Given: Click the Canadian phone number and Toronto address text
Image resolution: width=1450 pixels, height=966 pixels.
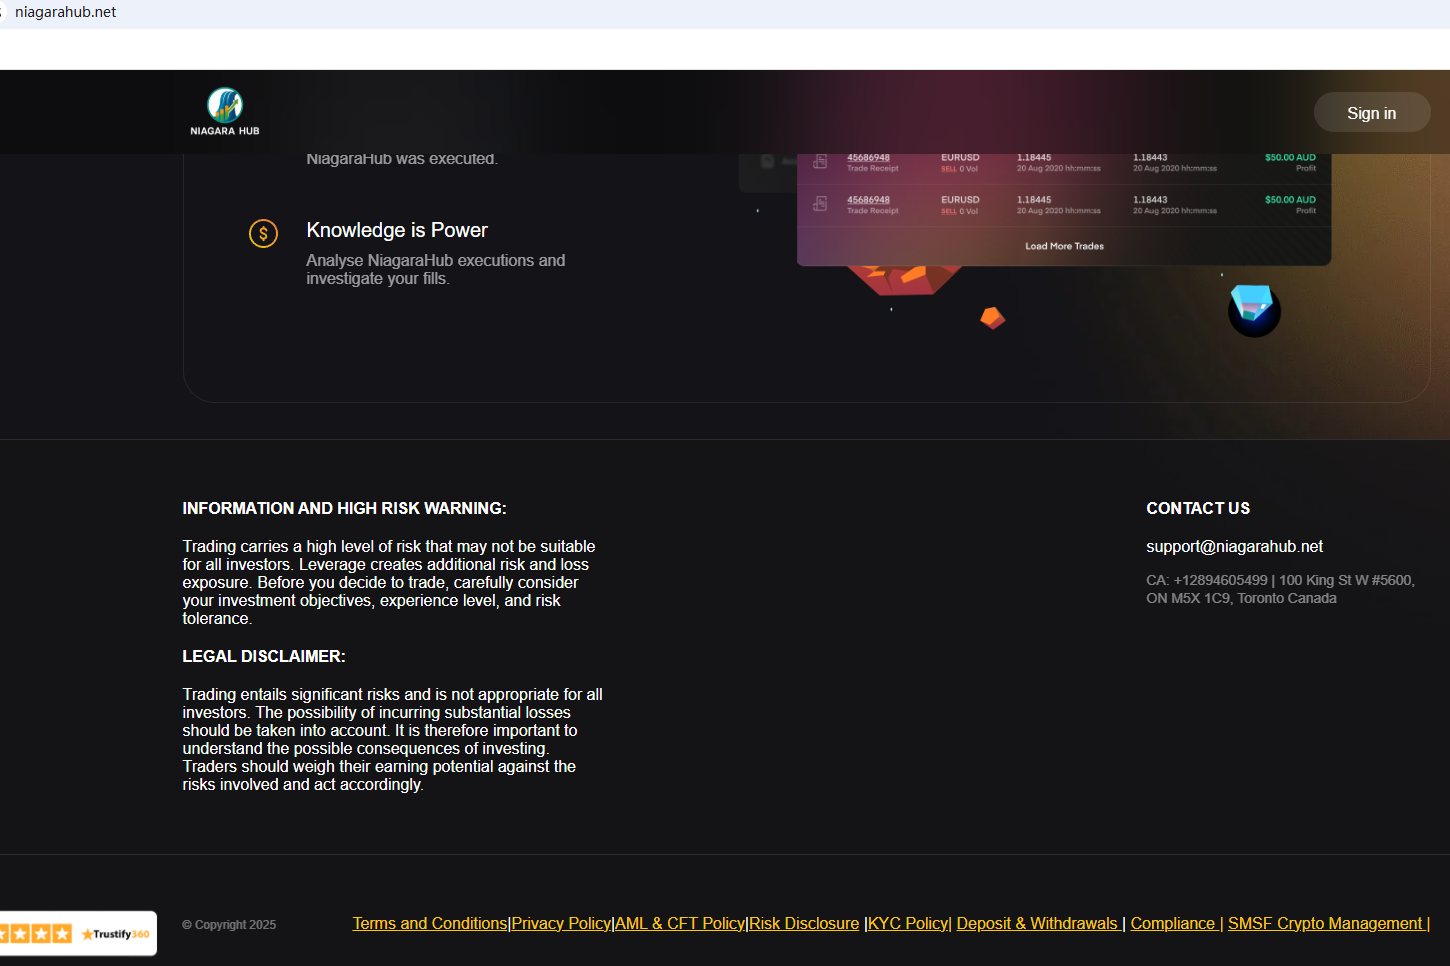Looking at the screenshot, I should point(1280,589).
